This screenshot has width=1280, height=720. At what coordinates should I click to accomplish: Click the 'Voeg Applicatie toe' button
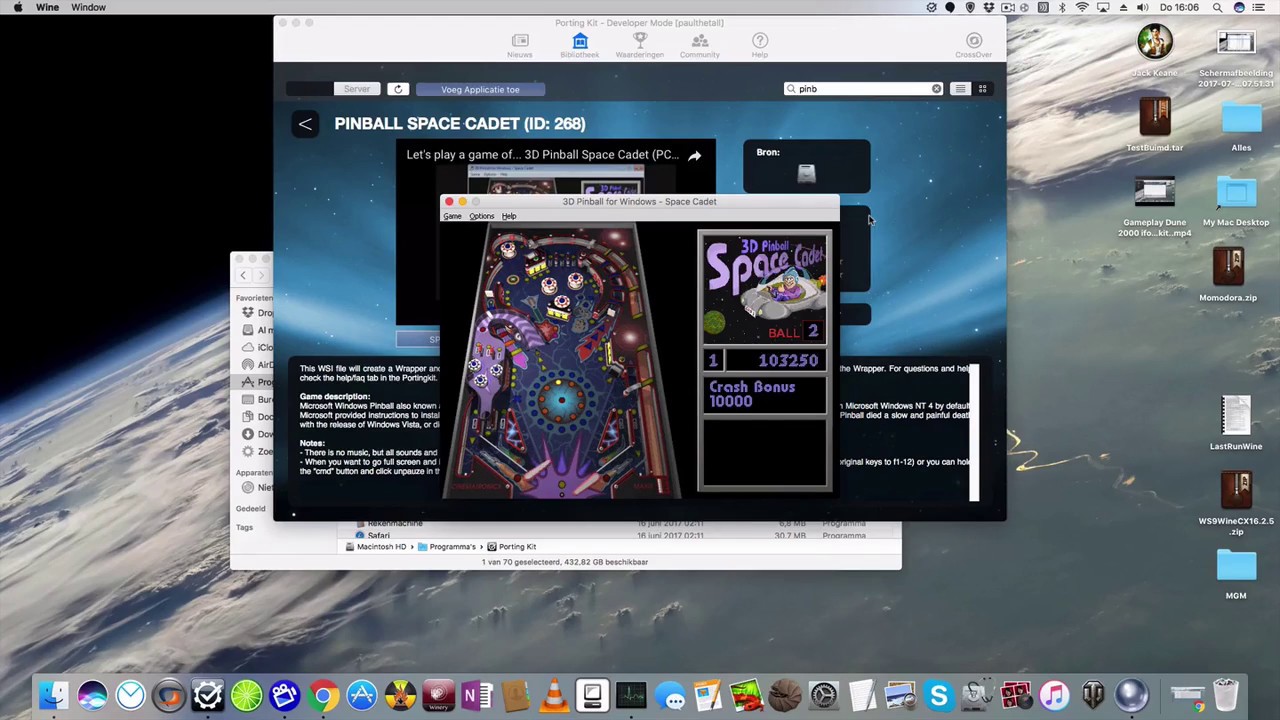pos(480,89)
